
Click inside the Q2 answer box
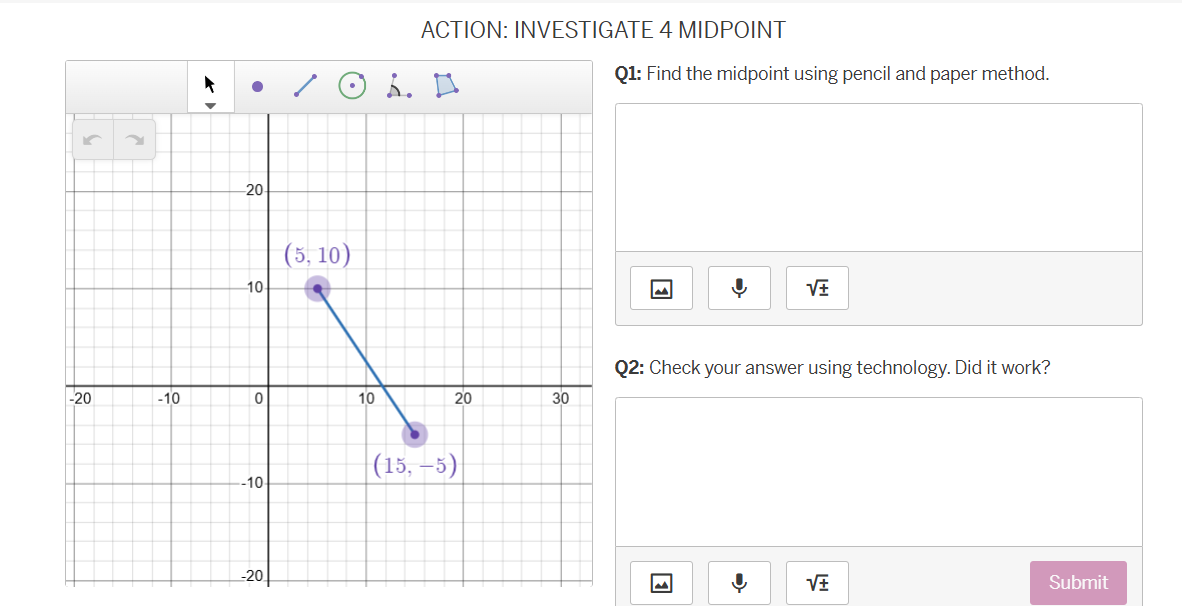click(878, 468)
